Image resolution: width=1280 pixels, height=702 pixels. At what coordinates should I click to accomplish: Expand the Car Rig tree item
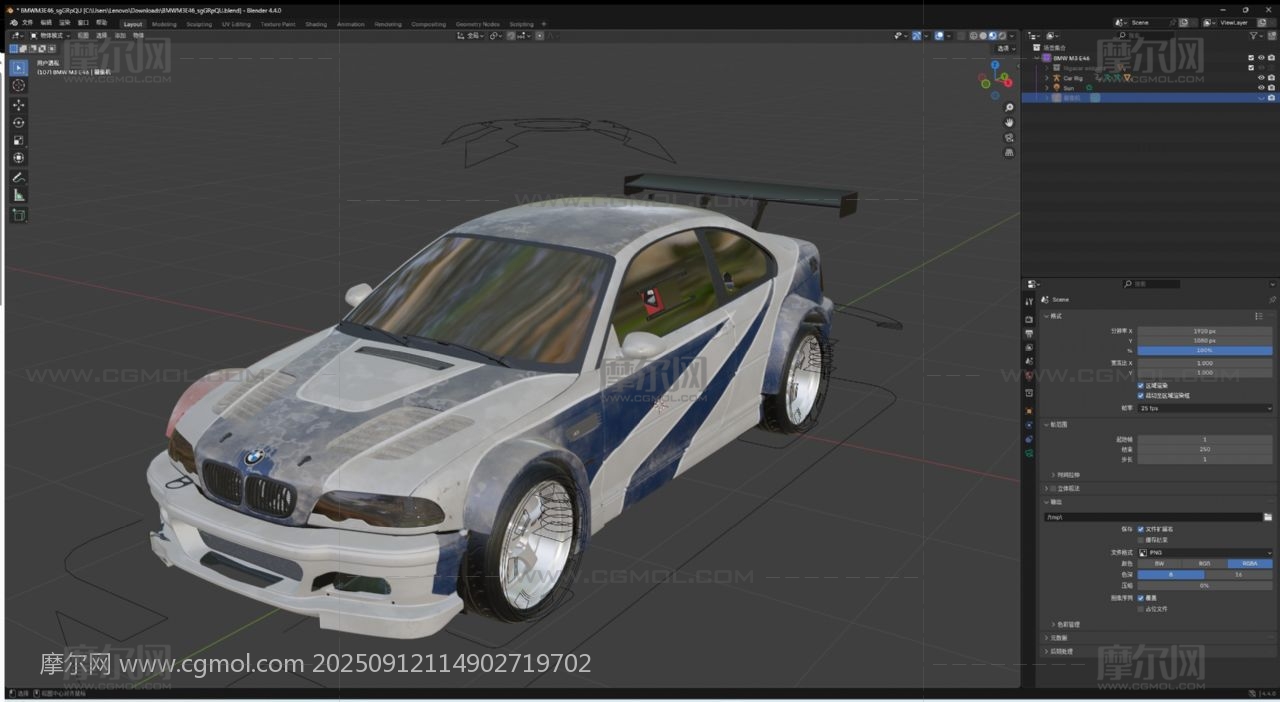tap(1047, 78)
